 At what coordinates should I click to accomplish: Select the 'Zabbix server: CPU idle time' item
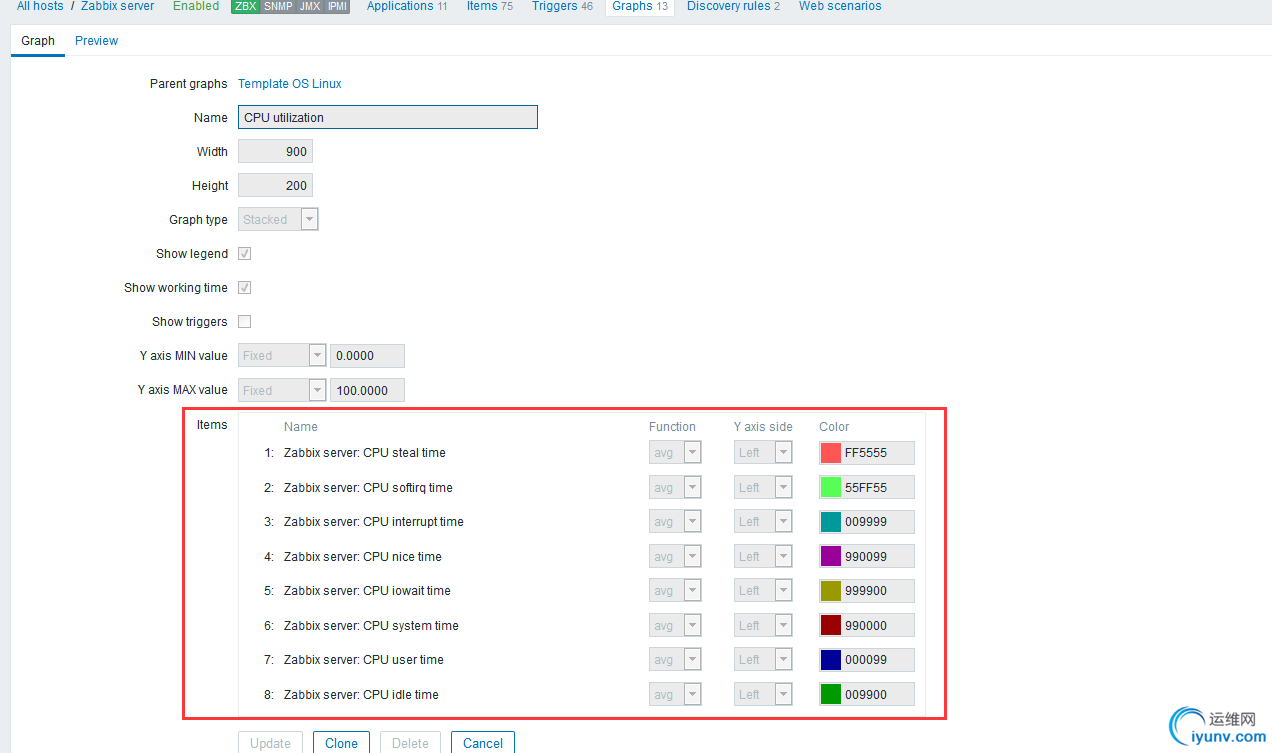361,695
